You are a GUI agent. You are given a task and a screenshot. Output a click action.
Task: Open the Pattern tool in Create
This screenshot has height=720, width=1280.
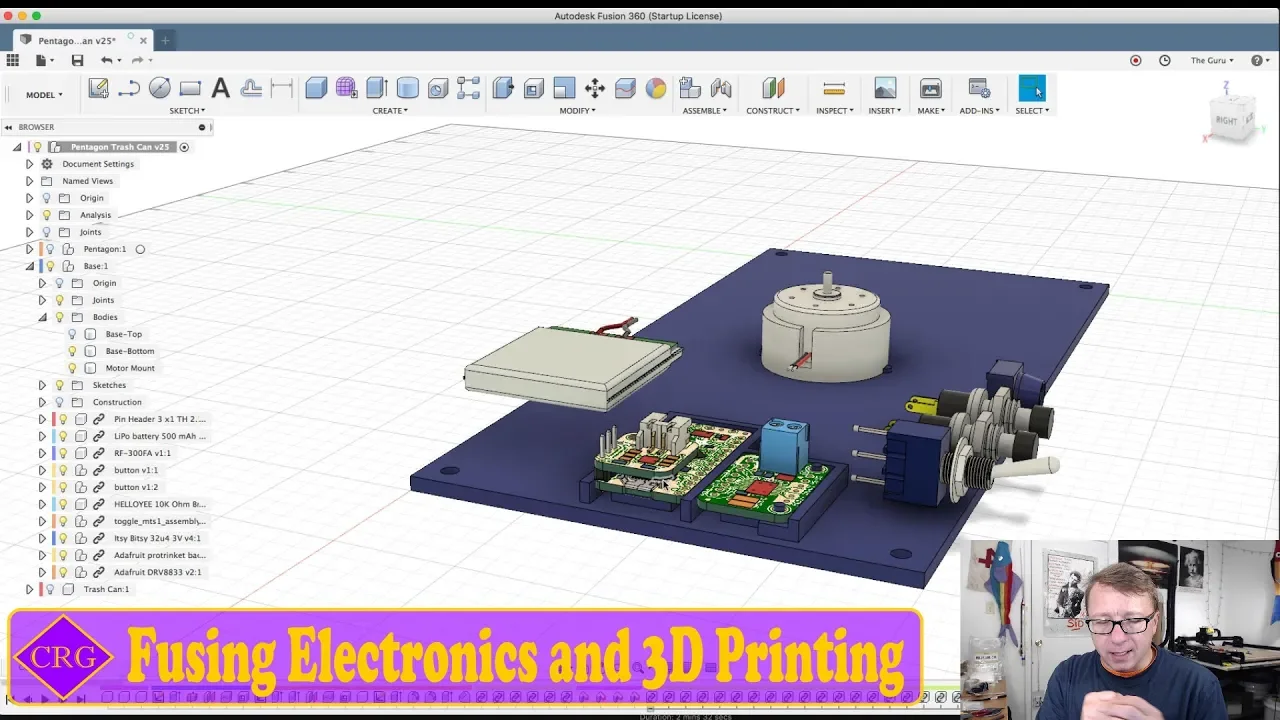click(468, 88)
